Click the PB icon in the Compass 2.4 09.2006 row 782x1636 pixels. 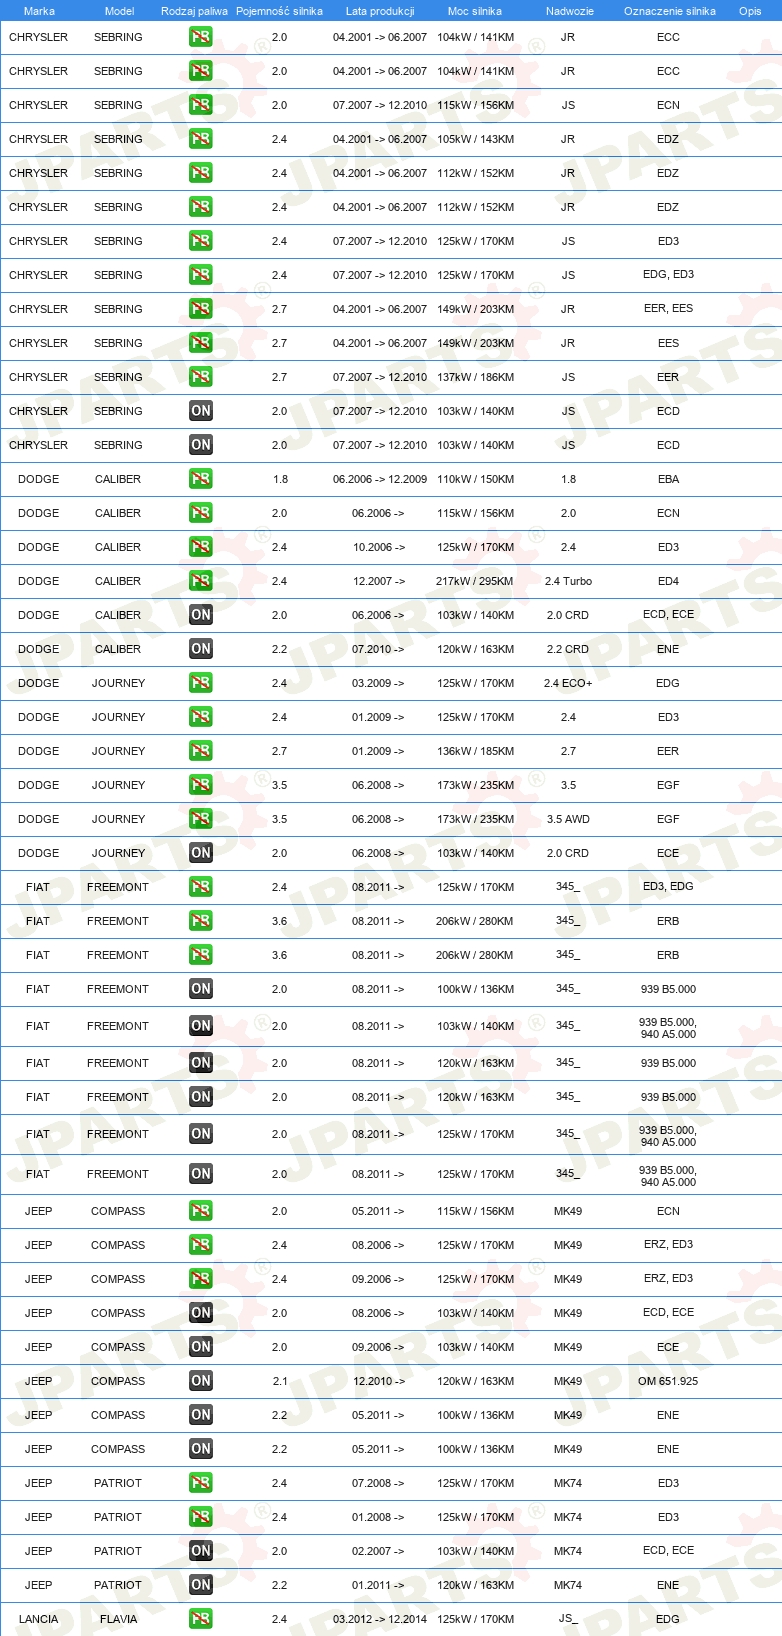click(201, 1279)
